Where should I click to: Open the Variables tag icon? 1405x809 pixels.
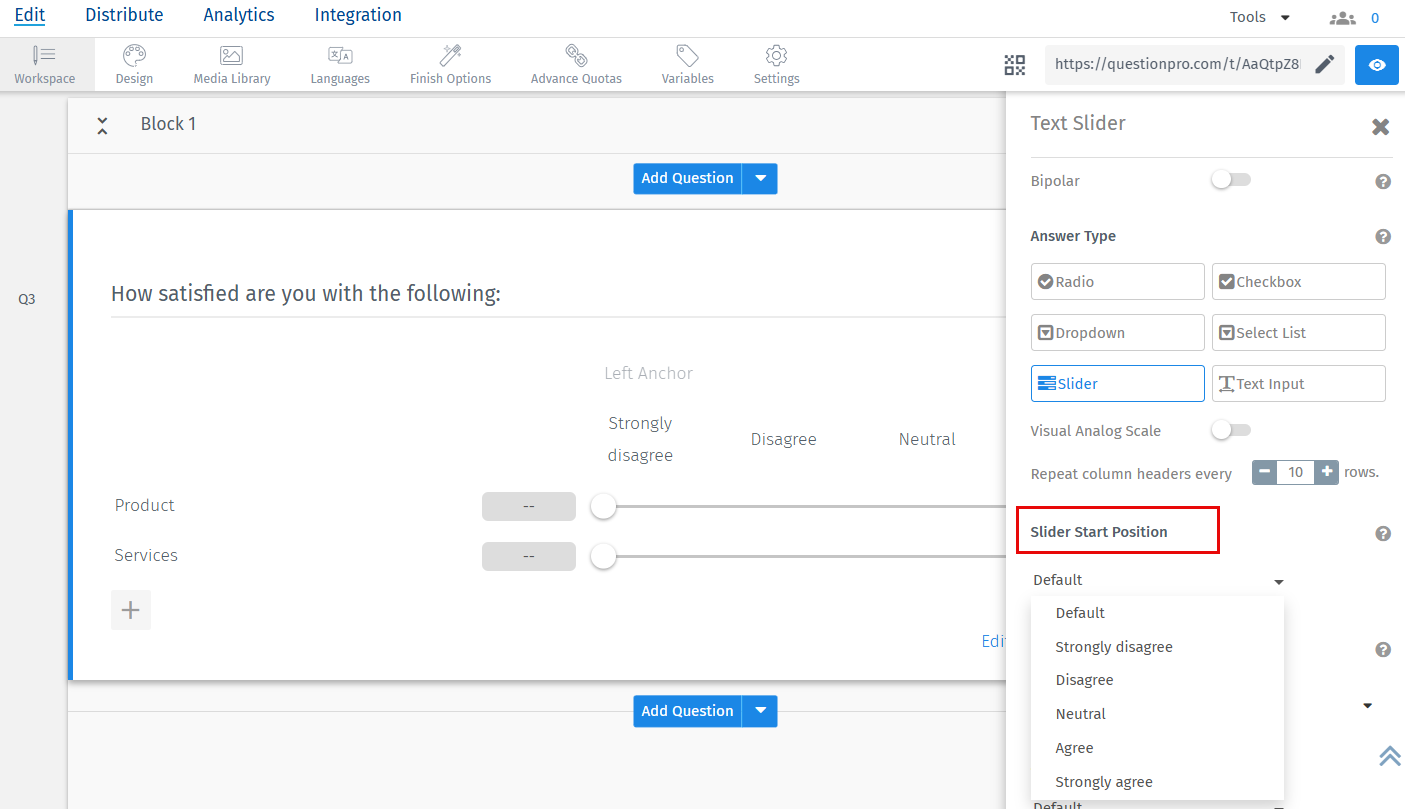pos(687,64)
